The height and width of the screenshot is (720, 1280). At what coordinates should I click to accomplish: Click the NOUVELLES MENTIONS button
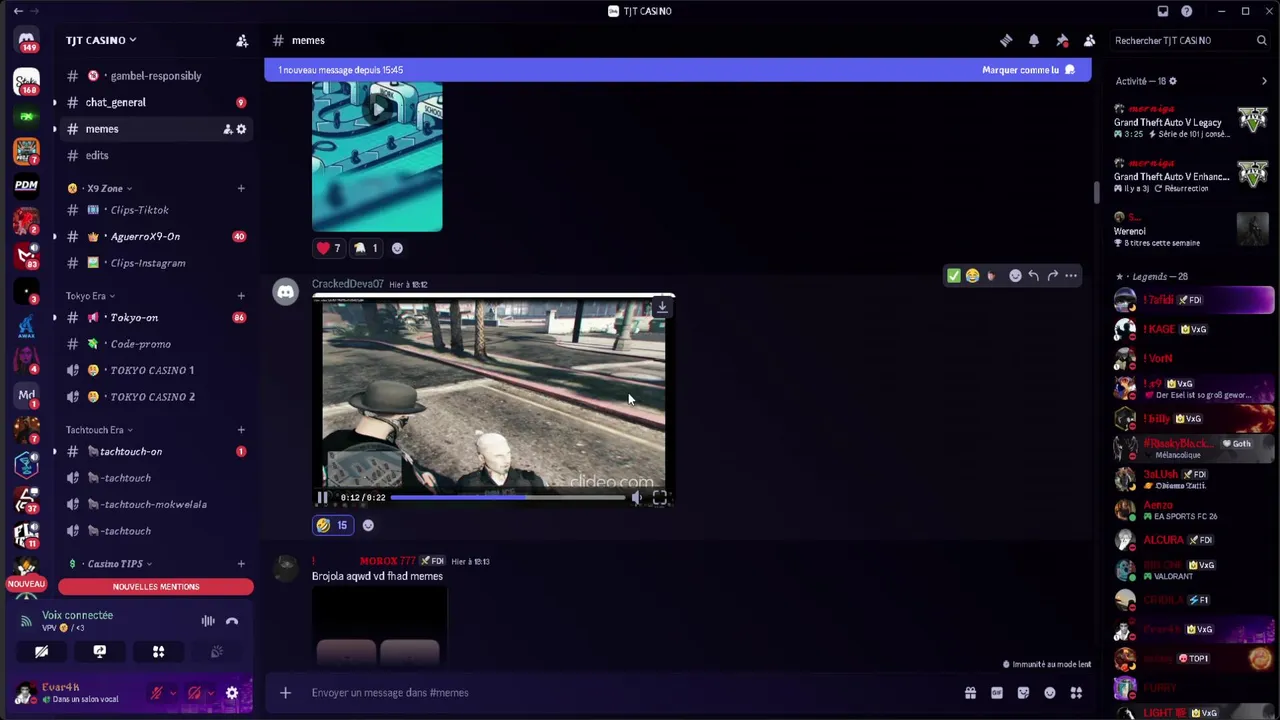pos(156,587)
